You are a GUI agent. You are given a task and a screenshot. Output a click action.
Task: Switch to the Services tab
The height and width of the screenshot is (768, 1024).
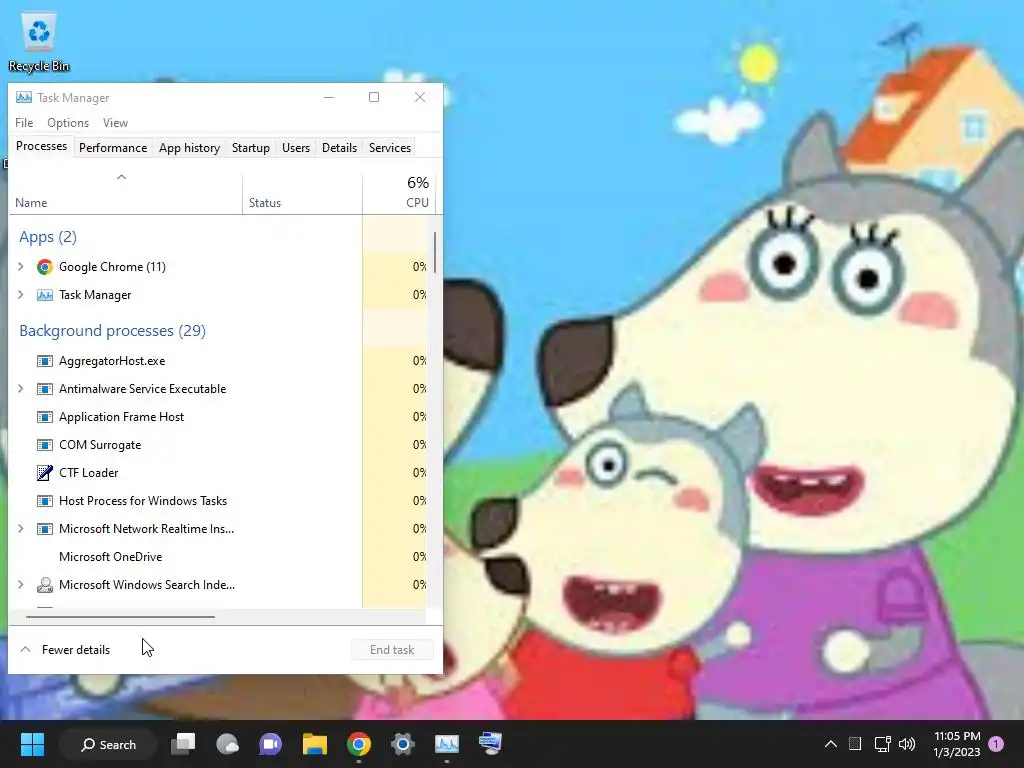point(390,148)
